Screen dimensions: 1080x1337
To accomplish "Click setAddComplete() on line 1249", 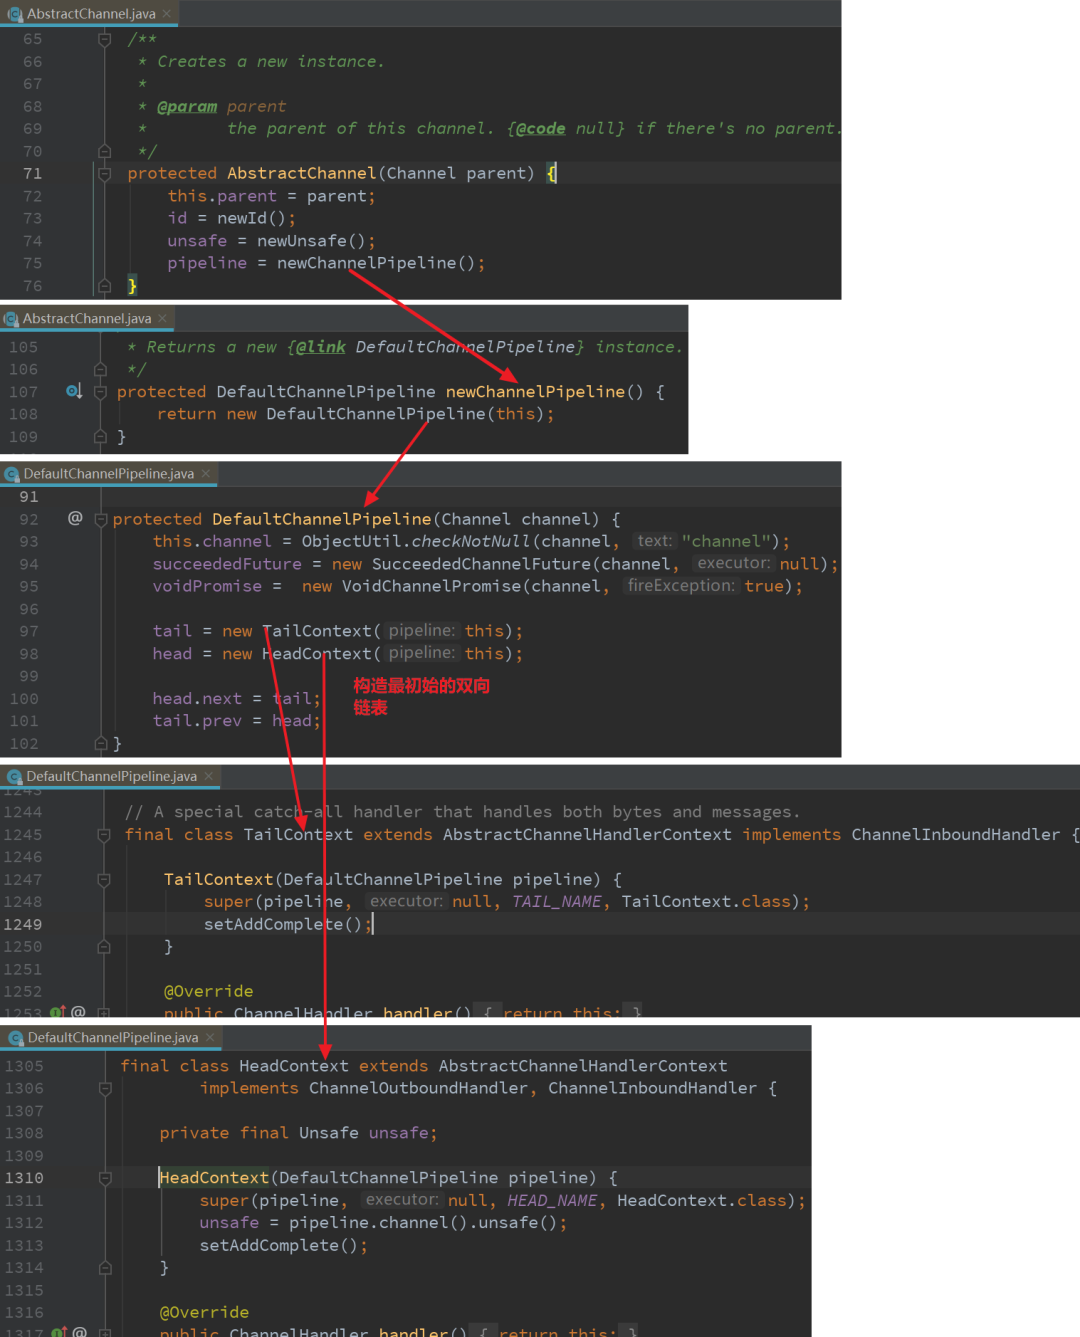I will tap(283, 924).
